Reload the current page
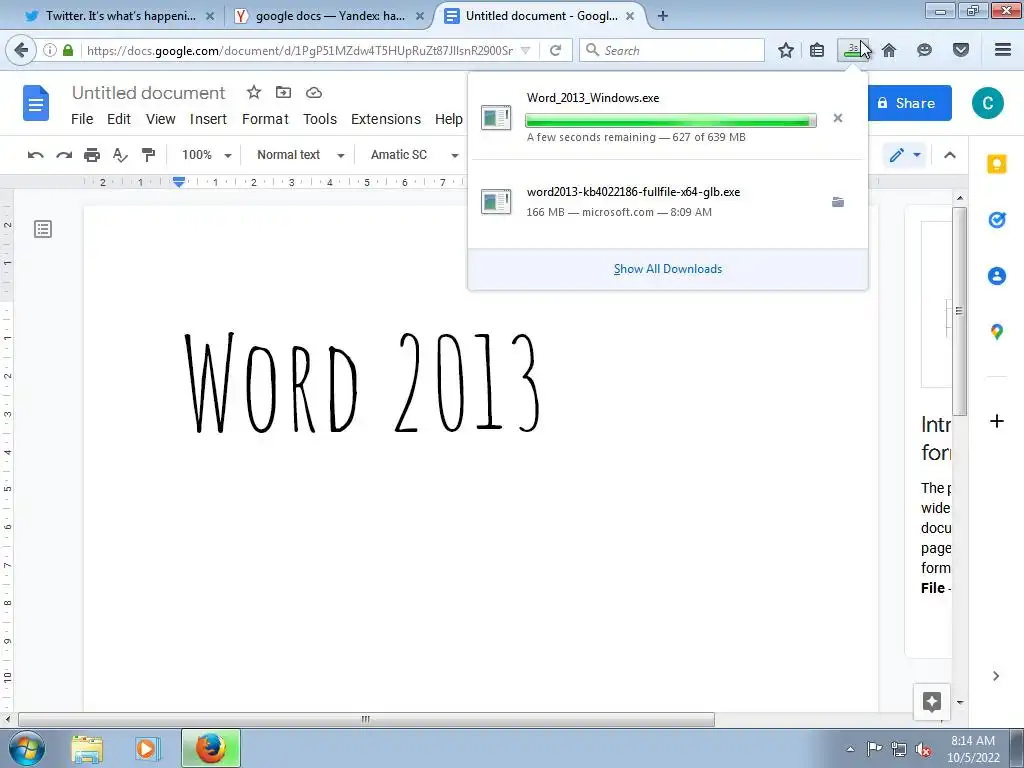The image size is (1024, 768). [x=556, y=50]
